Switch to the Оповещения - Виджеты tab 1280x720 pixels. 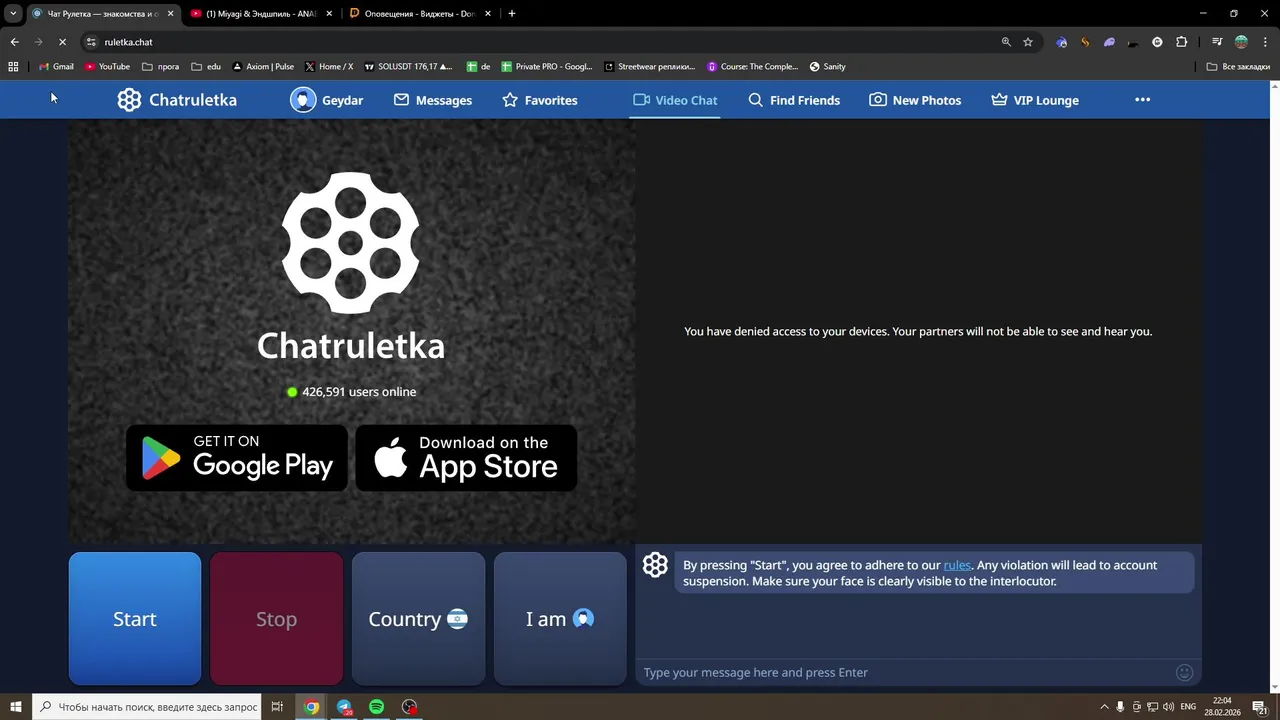coord(420,14)
